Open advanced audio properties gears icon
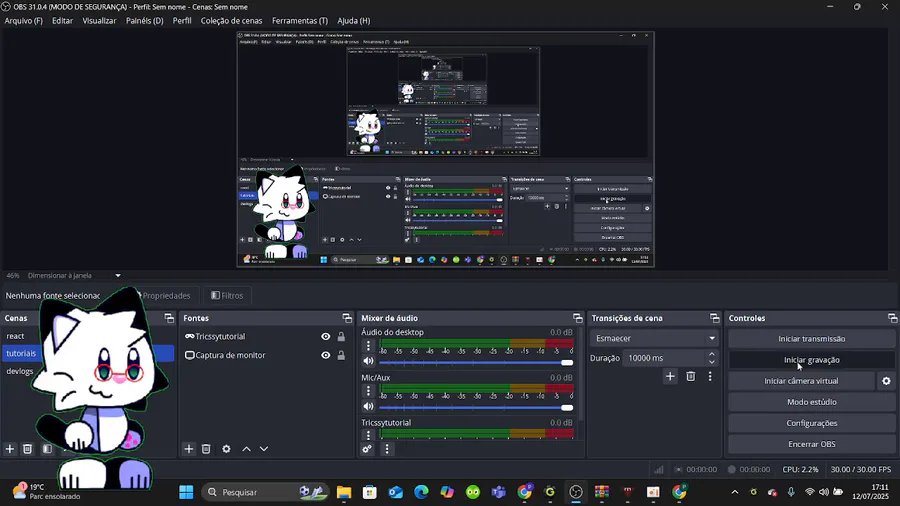Viewport: 900px width, 506px height. 367,449
